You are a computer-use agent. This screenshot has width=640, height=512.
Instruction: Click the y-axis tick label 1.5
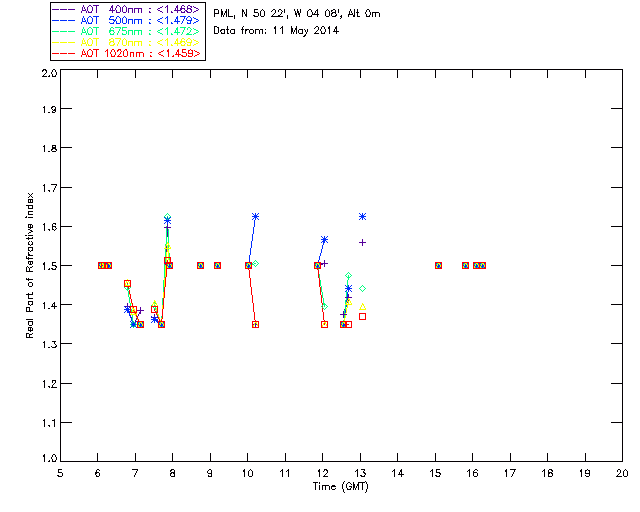[x=49, y=266]
